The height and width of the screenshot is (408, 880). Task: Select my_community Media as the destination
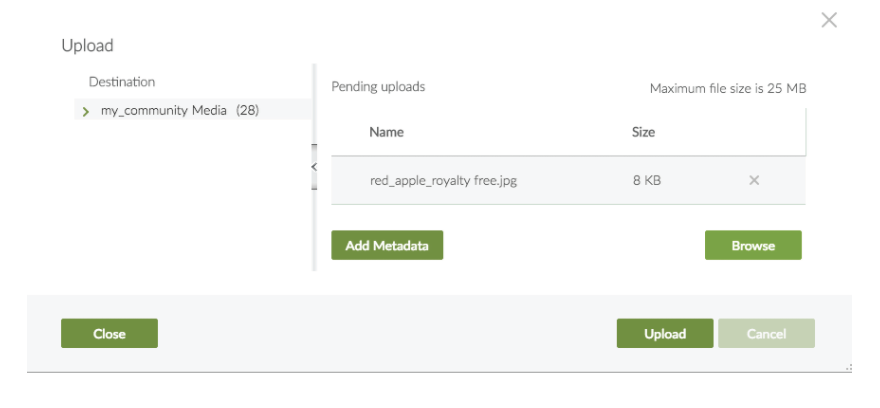[x=163, y=110]
